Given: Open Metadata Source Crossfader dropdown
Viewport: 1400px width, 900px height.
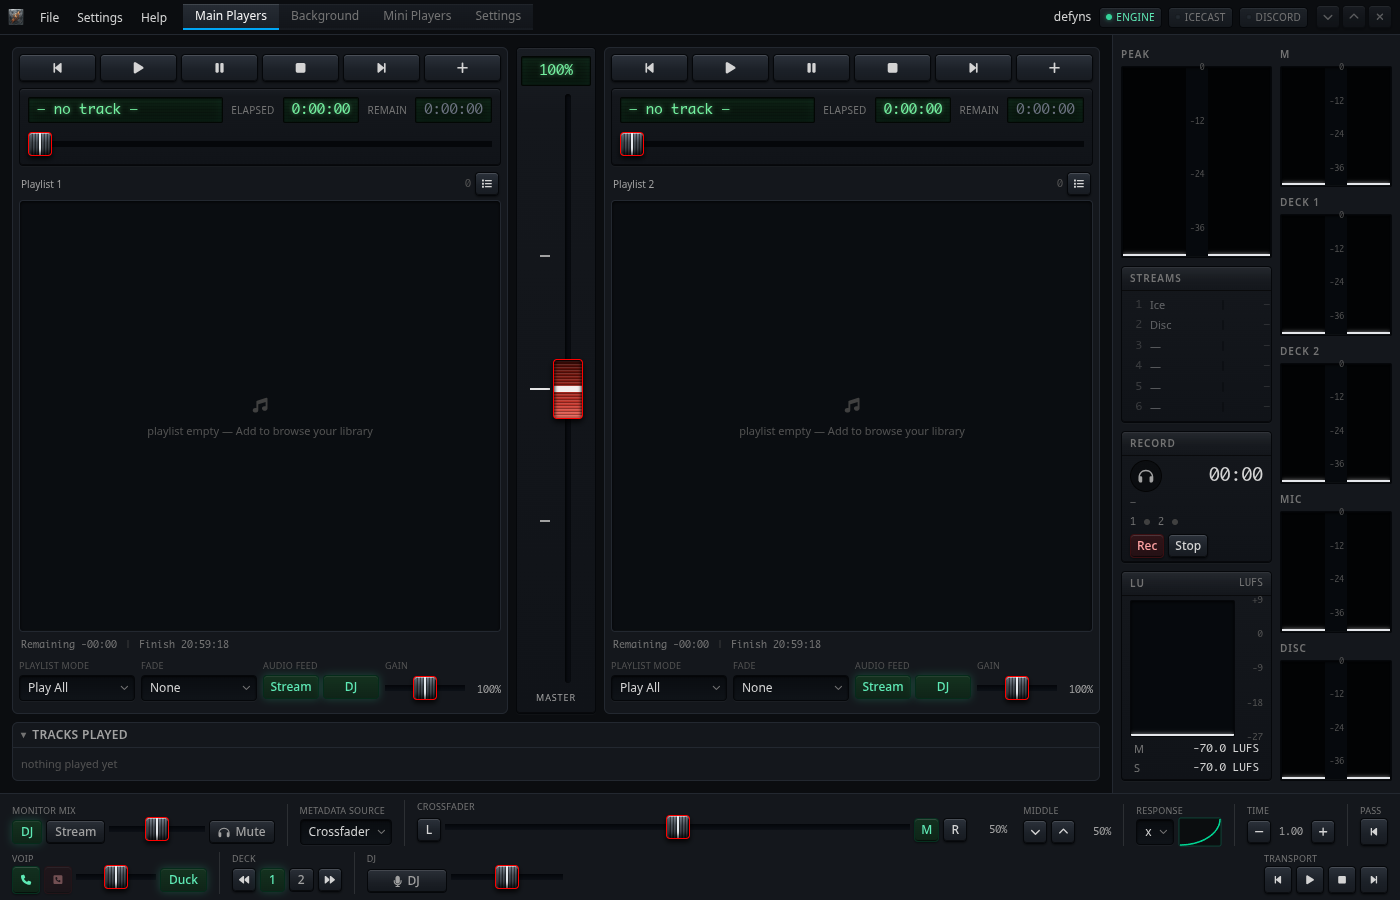Looking at the screenshot, I should click(x=345, y=832).
